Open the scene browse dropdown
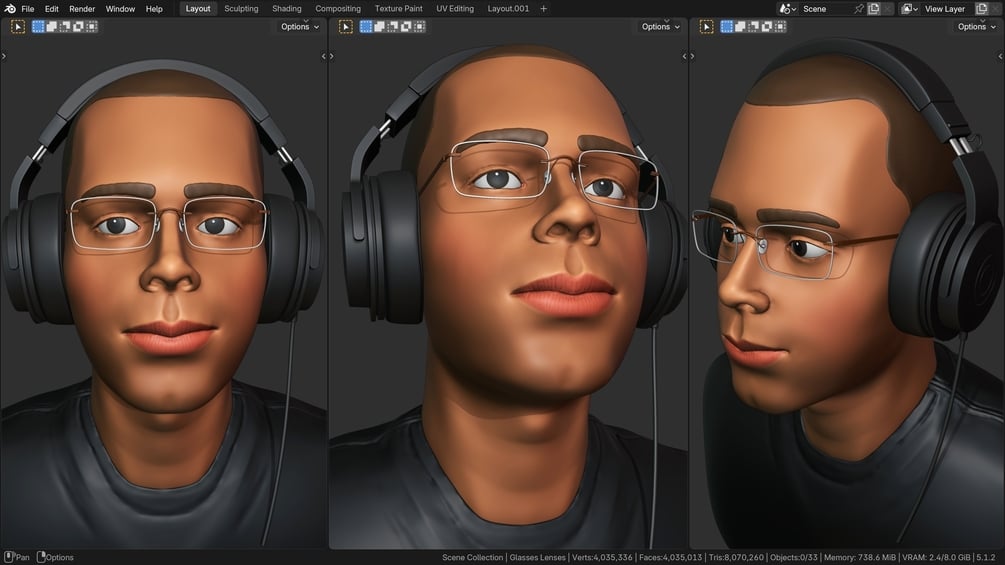Screen dimensions: 1005x565 [788, 9]
